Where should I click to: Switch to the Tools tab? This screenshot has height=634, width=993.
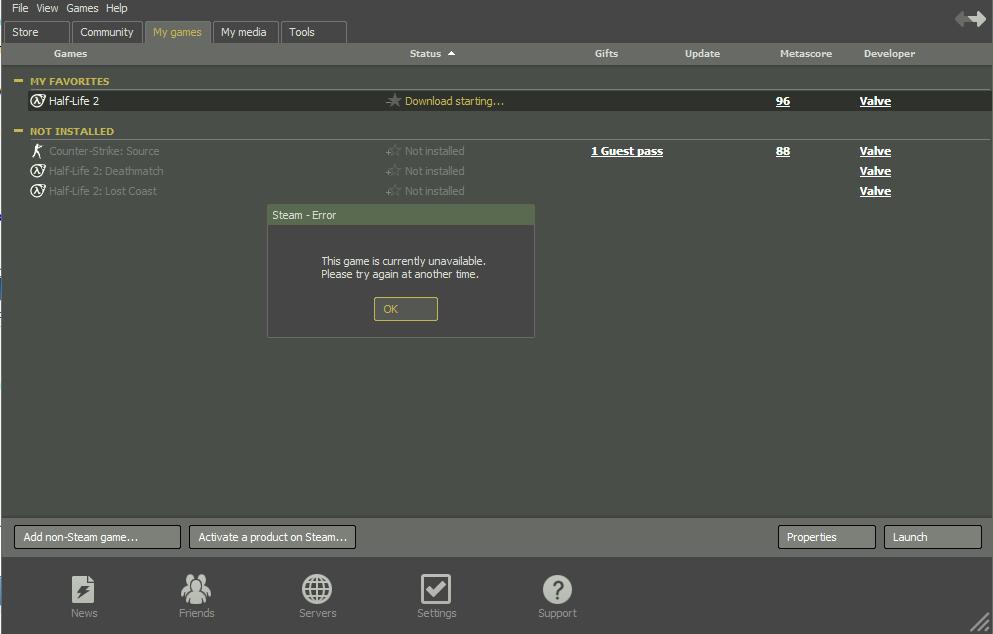pyautogui.click(x=313, y=32)
